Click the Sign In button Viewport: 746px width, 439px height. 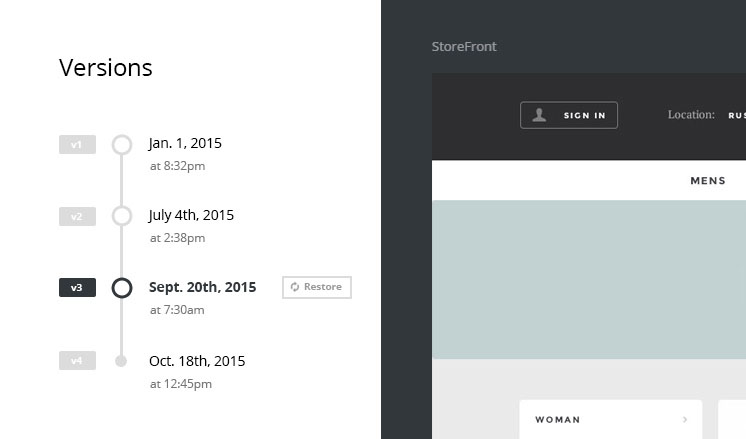coord(569,115)
